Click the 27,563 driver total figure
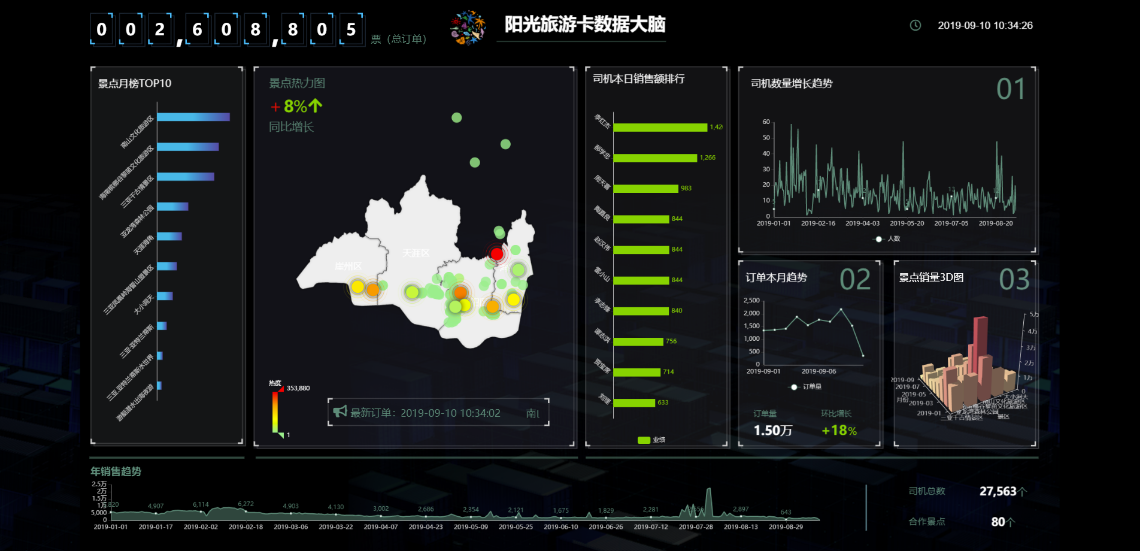Screen dimensions: 1140x551 pos(998,491)
